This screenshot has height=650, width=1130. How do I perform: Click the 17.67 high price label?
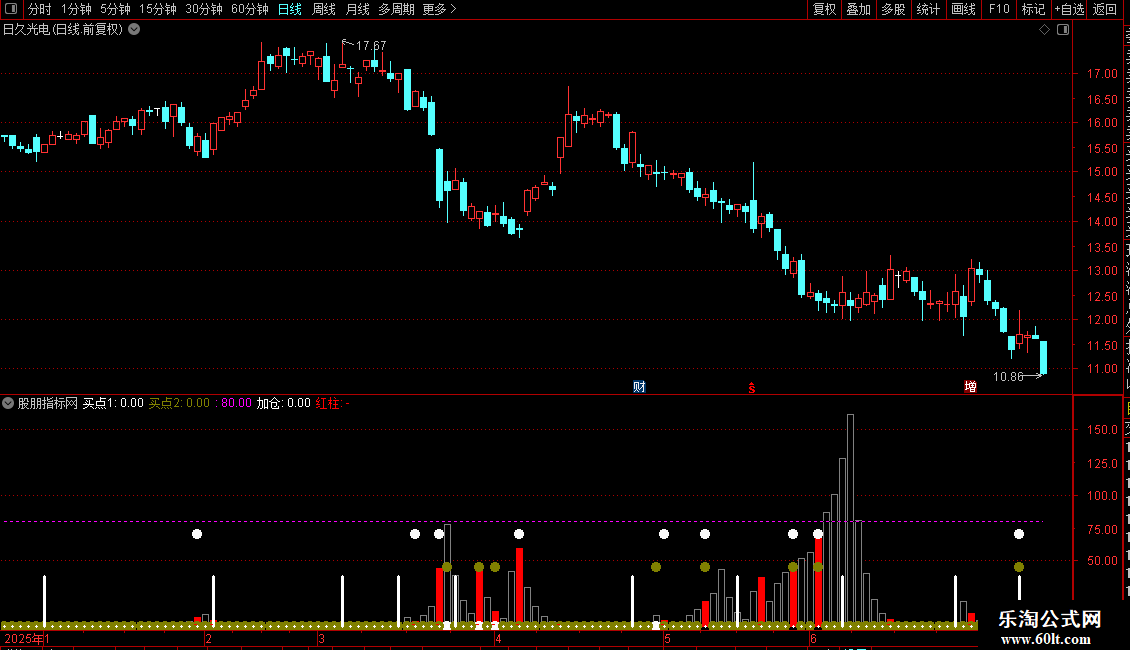tap(371, 45)
